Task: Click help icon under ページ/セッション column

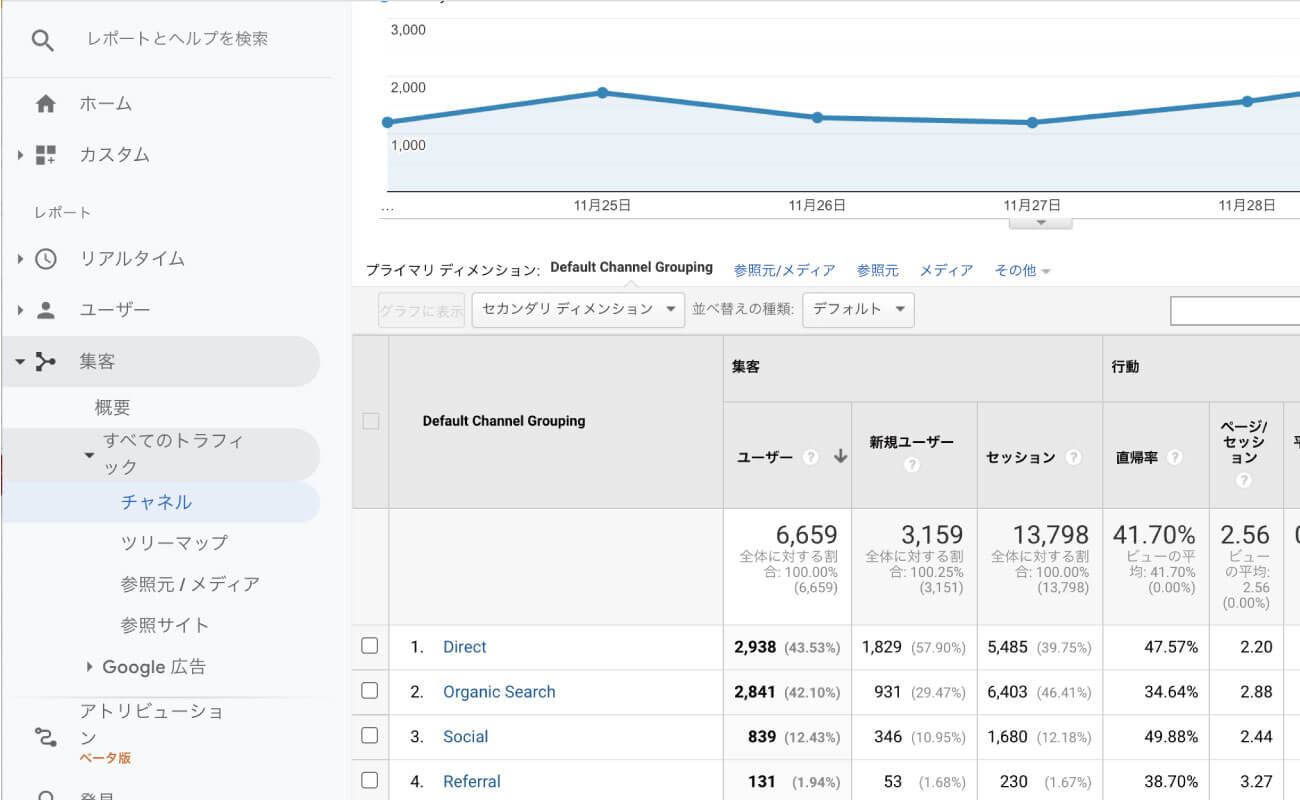Action: (x=1244, y=481)
